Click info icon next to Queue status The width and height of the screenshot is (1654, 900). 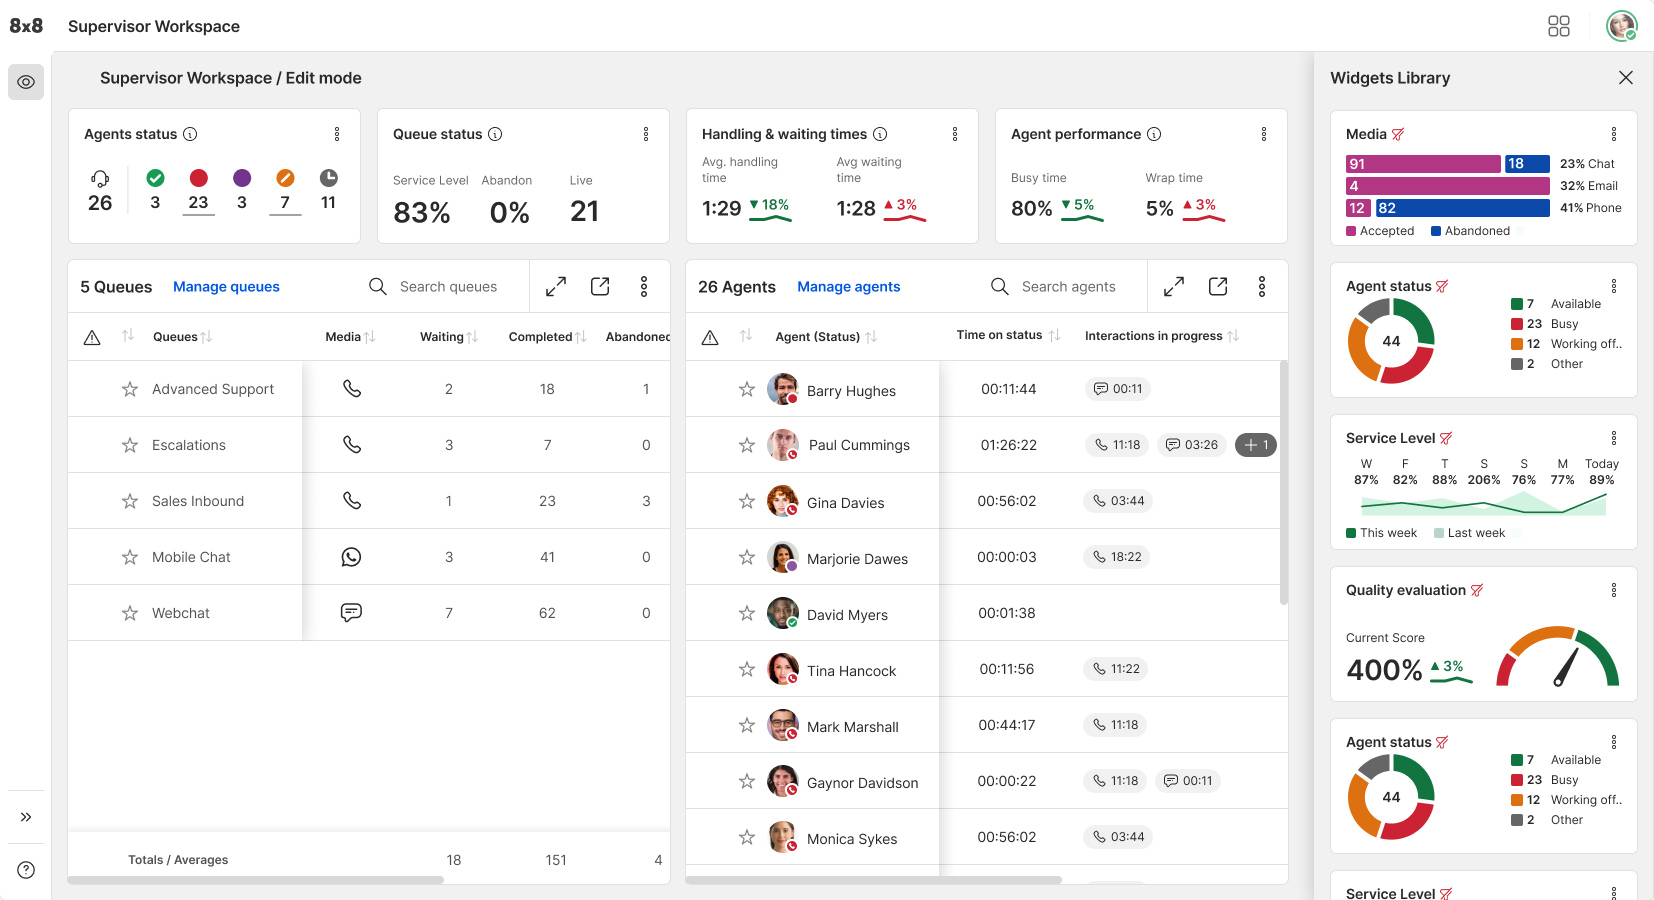click(x=495, y=134)
